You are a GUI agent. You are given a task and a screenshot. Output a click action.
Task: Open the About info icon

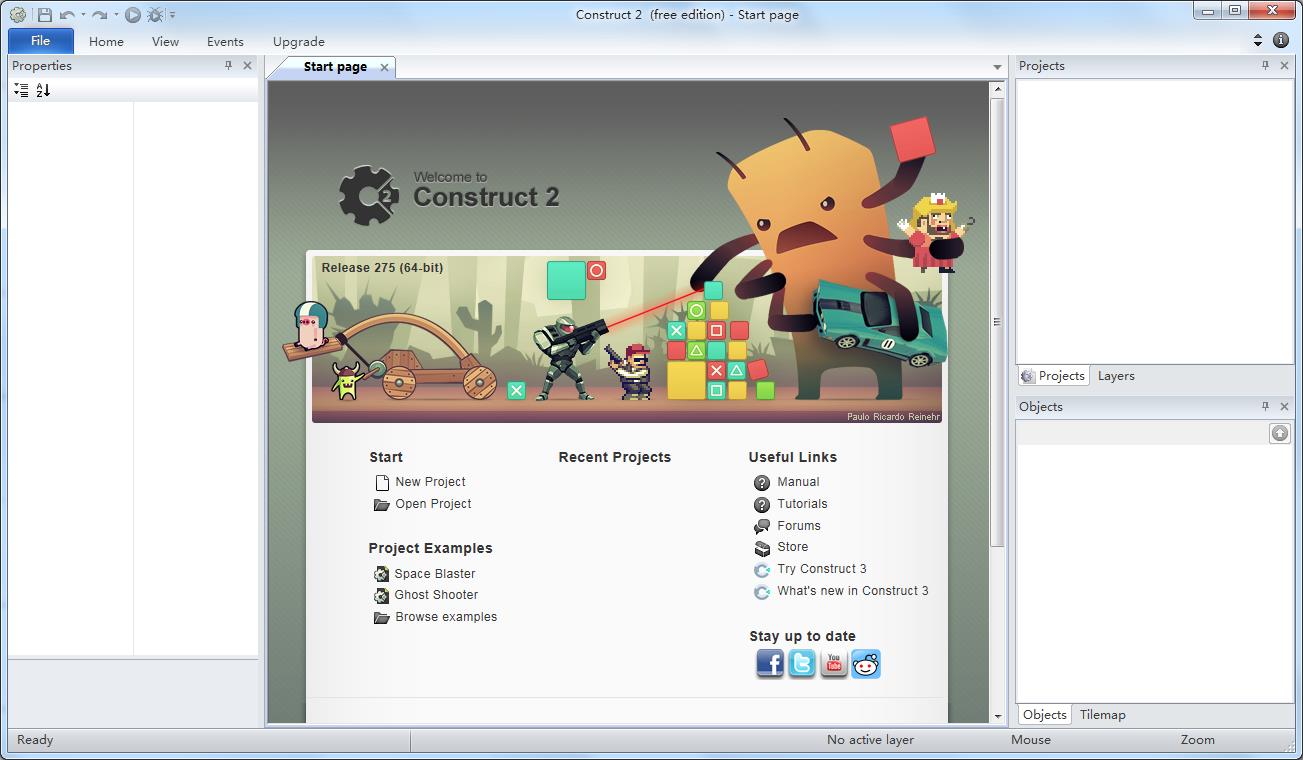pos(1281,41)
